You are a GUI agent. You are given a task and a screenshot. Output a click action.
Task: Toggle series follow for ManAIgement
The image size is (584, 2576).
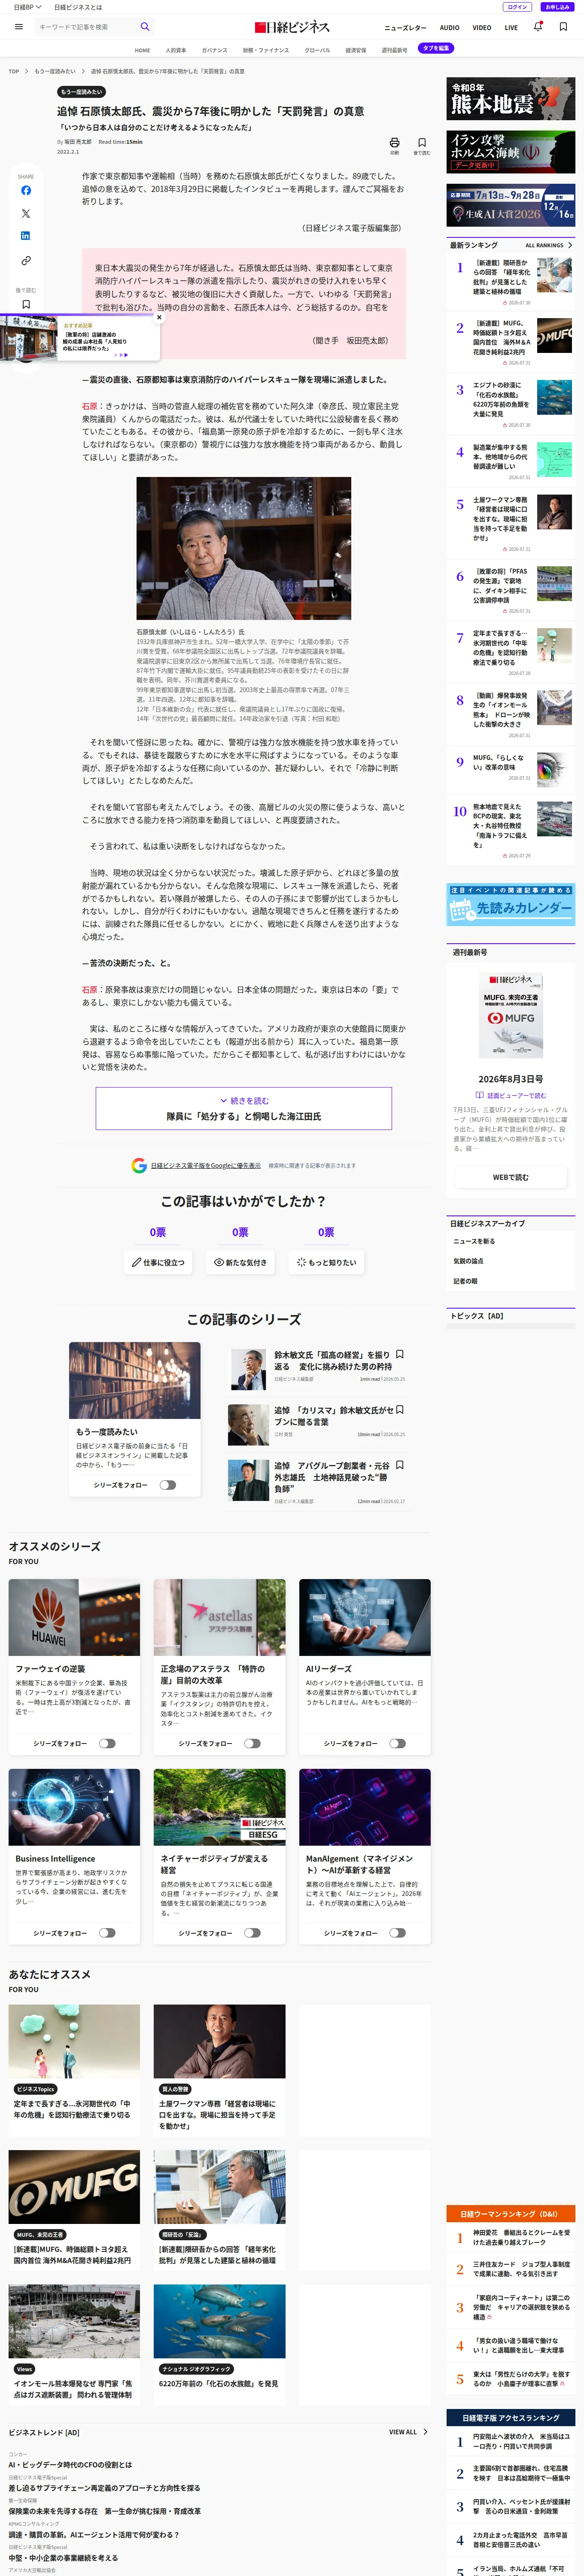pyautogui.click(x=397, y=1933)
